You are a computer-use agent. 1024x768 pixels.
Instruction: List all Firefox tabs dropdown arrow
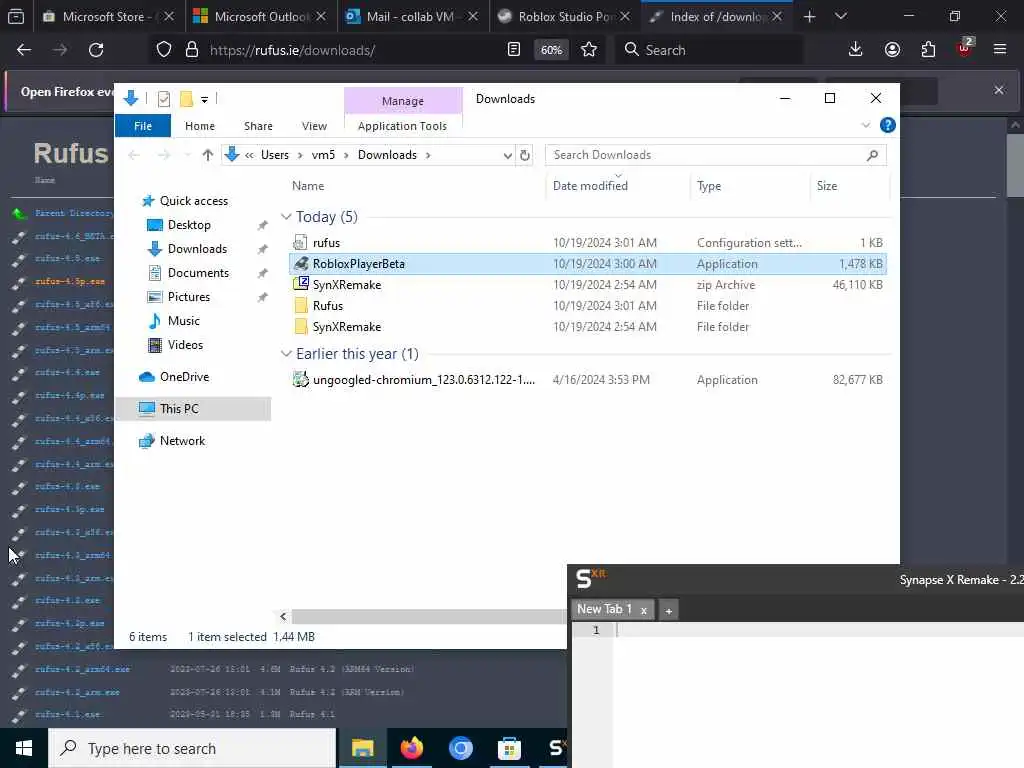click(841, 16)
